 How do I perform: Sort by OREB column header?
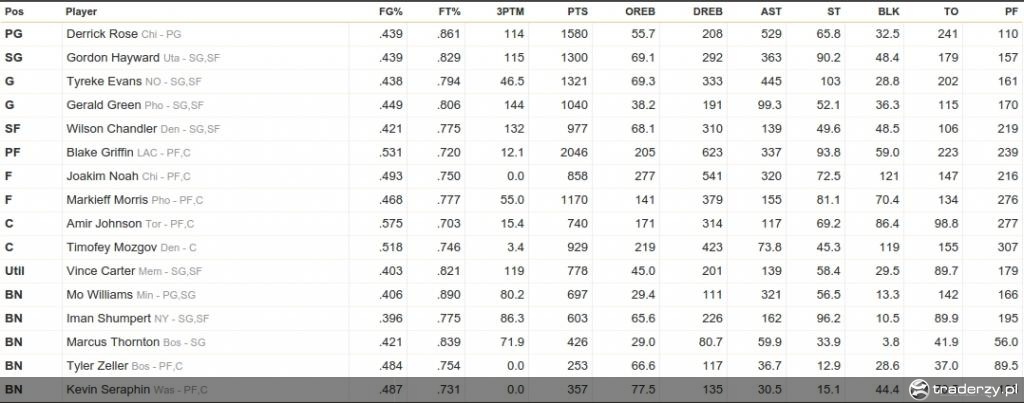tap(640, 12)
